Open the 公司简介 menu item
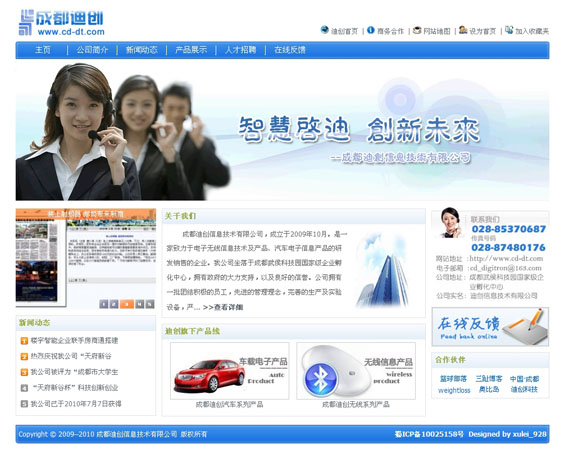The image size is (565, 449). [x=92, y=50]
